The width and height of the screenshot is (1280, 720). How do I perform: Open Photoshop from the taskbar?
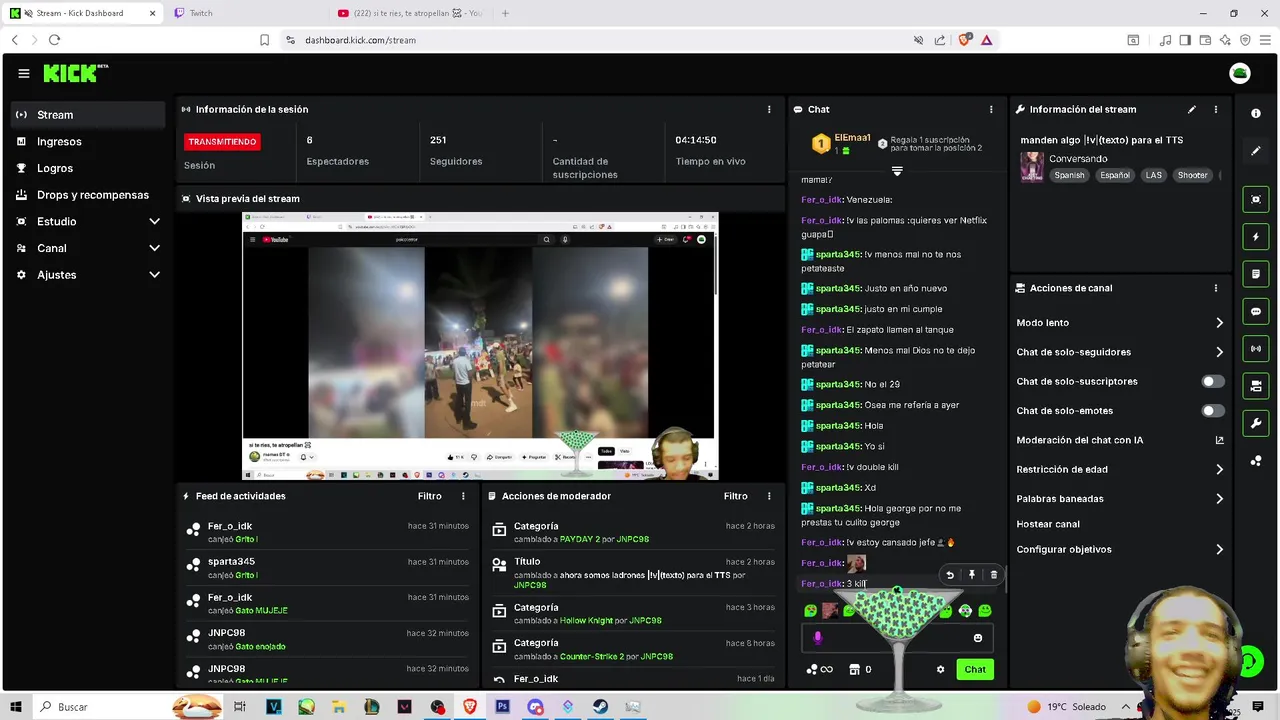pyautogui.click(x=503, y=707)
